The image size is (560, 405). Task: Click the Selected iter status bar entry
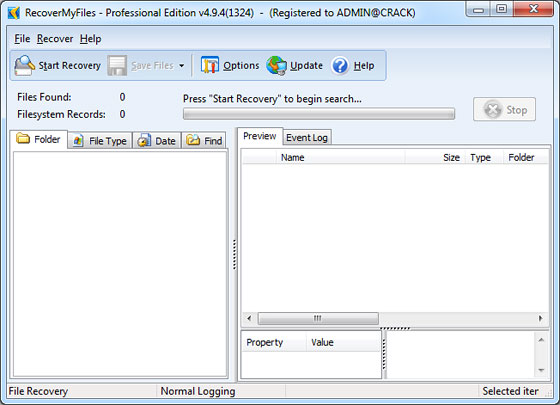(510, 391)
